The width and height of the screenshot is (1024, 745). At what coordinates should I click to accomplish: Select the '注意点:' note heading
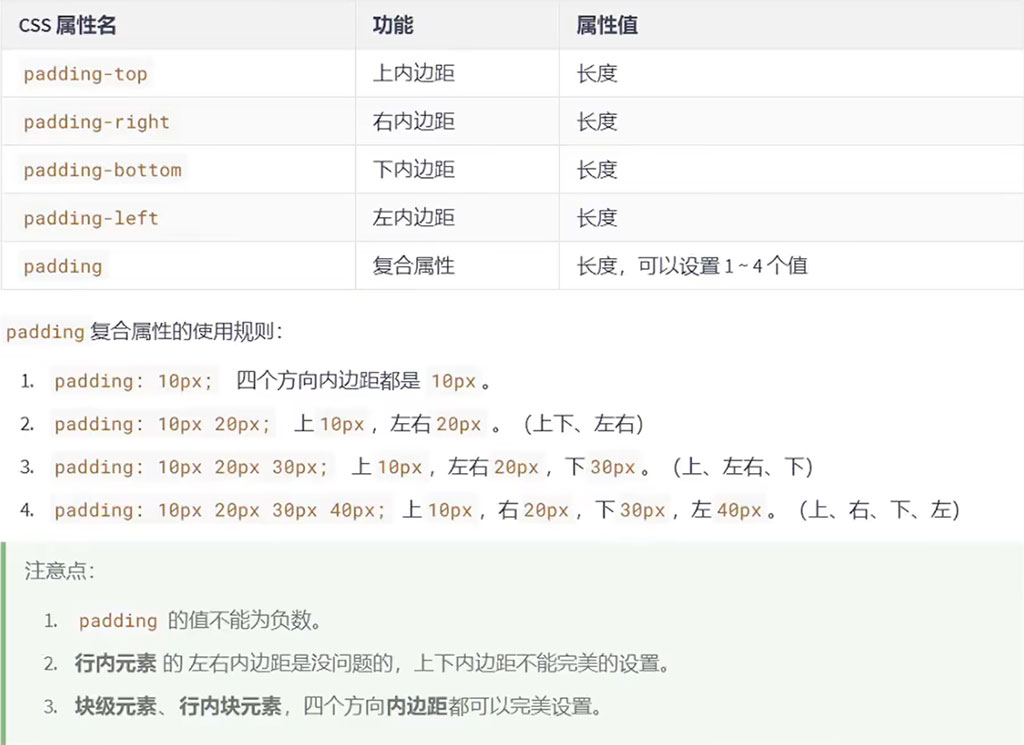pos(59,571)
